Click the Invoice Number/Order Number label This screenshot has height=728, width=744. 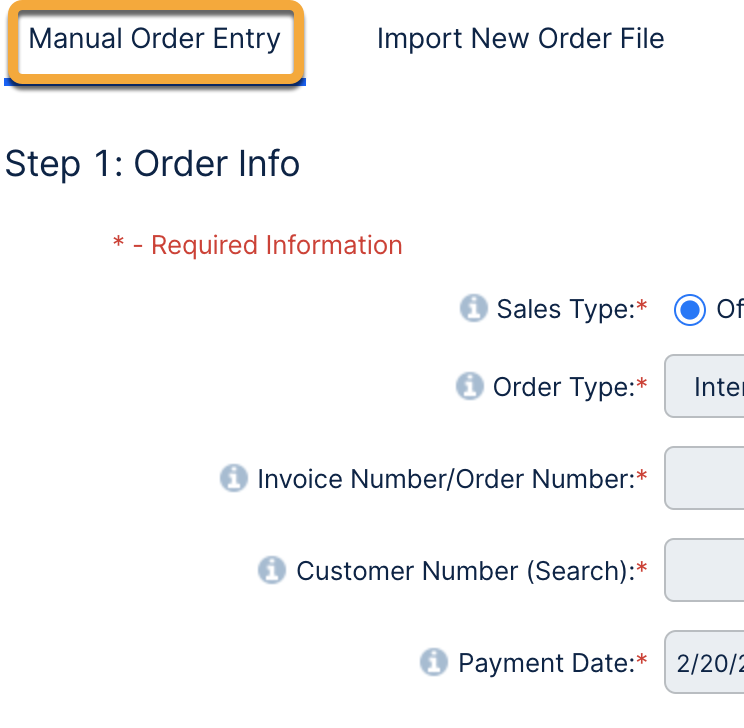[x=446, y=479]
